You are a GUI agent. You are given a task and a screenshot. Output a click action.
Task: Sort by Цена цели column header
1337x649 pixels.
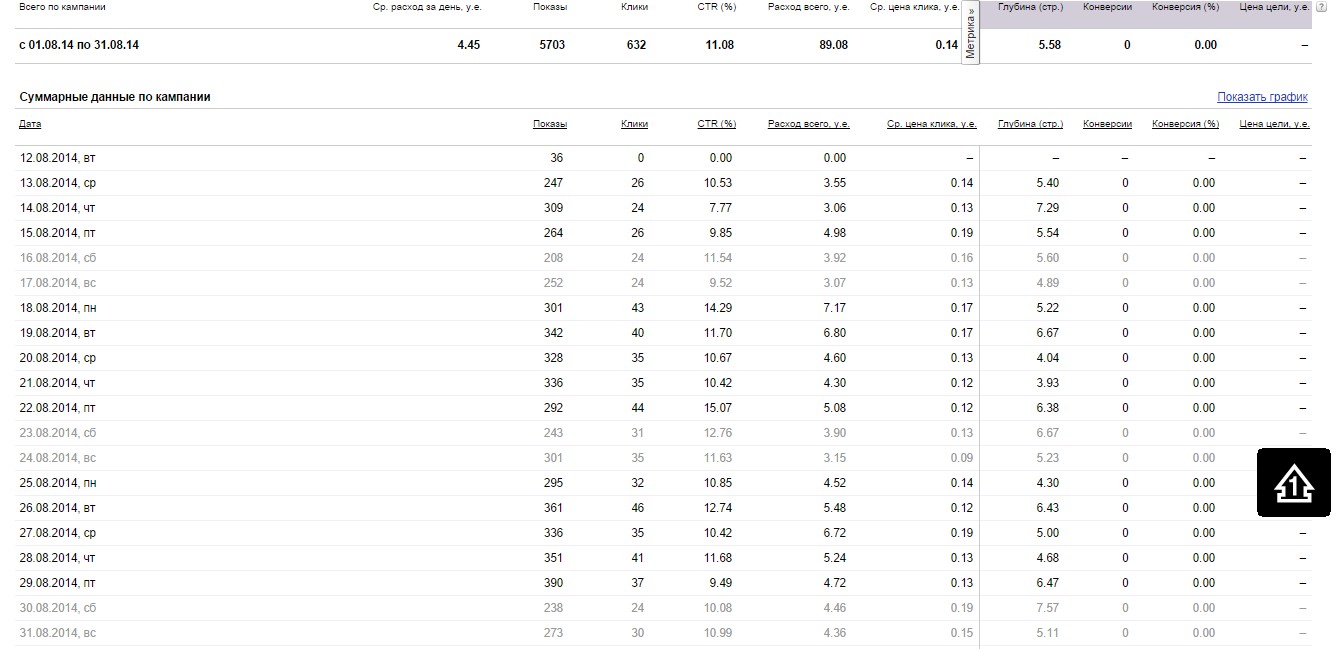click(x=1273, y=124)
